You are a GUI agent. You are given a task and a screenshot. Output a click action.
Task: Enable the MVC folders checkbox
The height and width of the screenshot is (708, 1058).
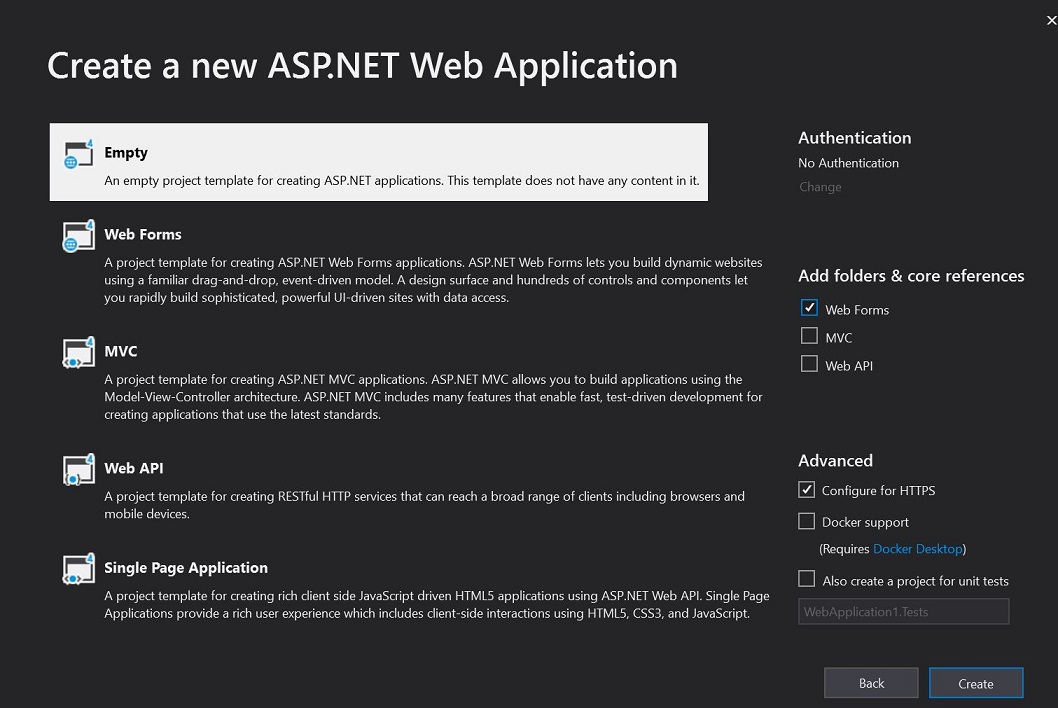coord(809,337)
